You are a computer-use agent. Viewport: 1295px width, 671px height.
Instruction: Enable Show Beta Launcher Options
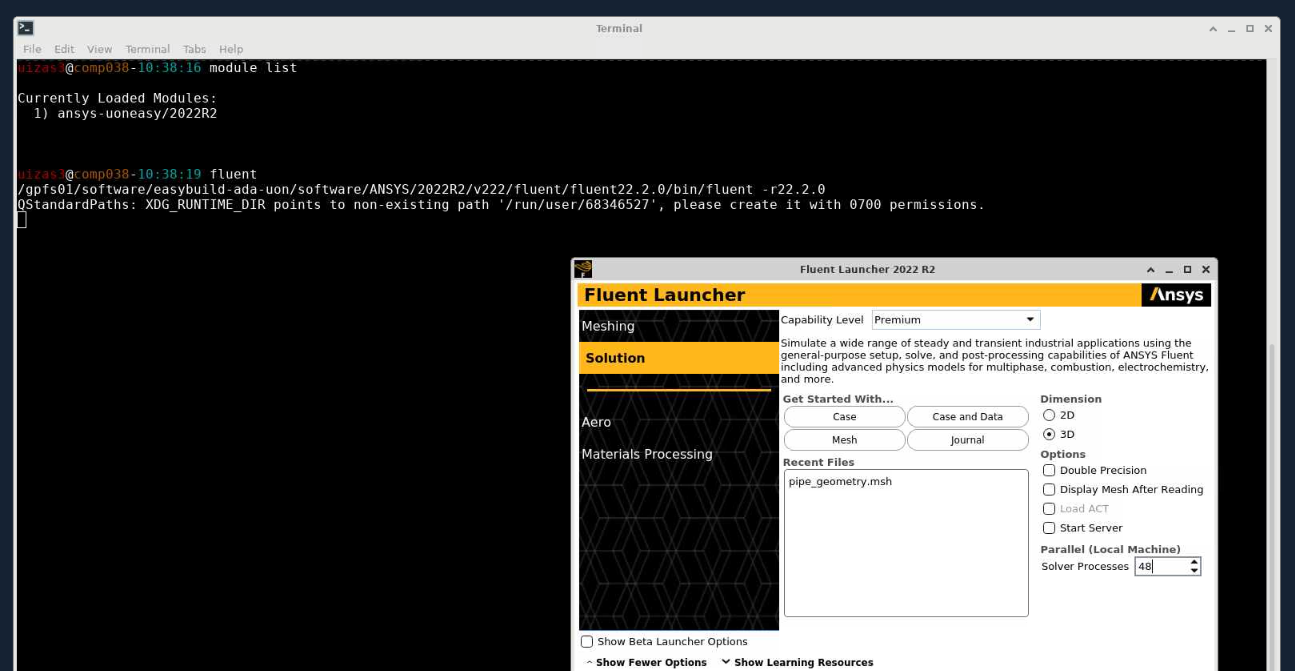[587, 642]
